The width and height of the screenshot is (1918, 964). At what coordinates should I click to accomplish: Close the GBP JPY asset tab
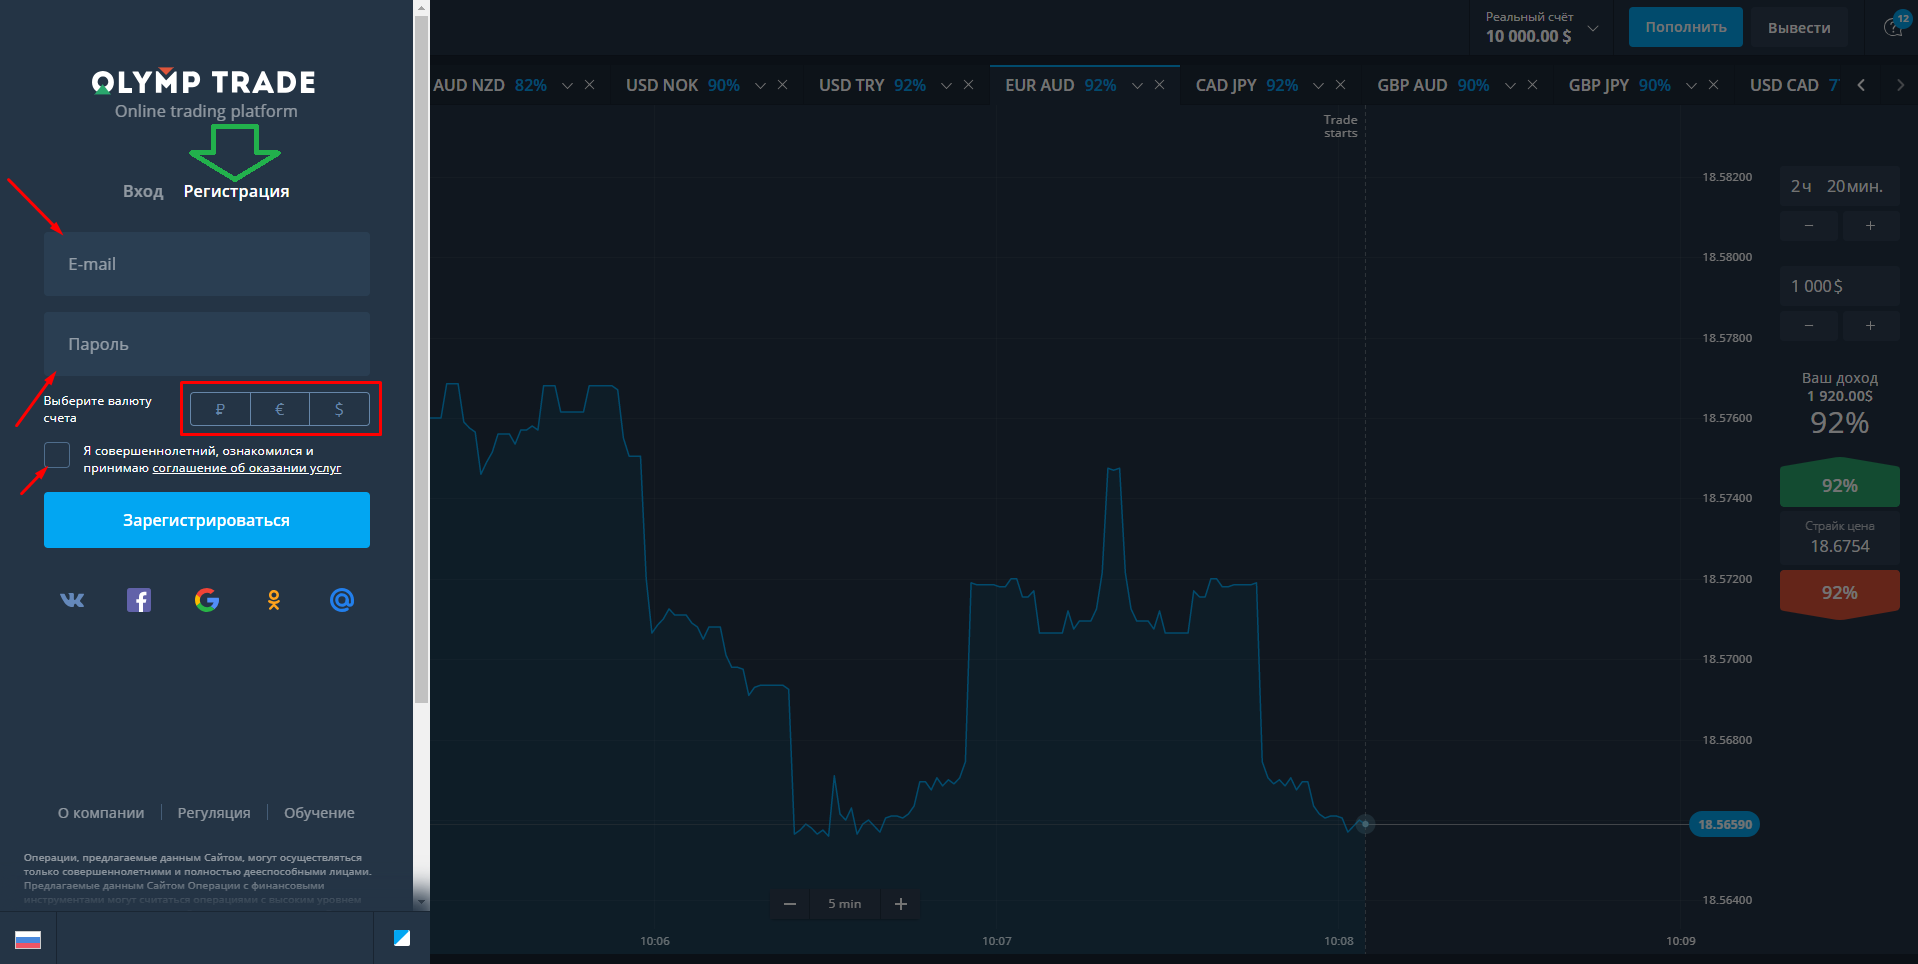(x=1714, y=85)
